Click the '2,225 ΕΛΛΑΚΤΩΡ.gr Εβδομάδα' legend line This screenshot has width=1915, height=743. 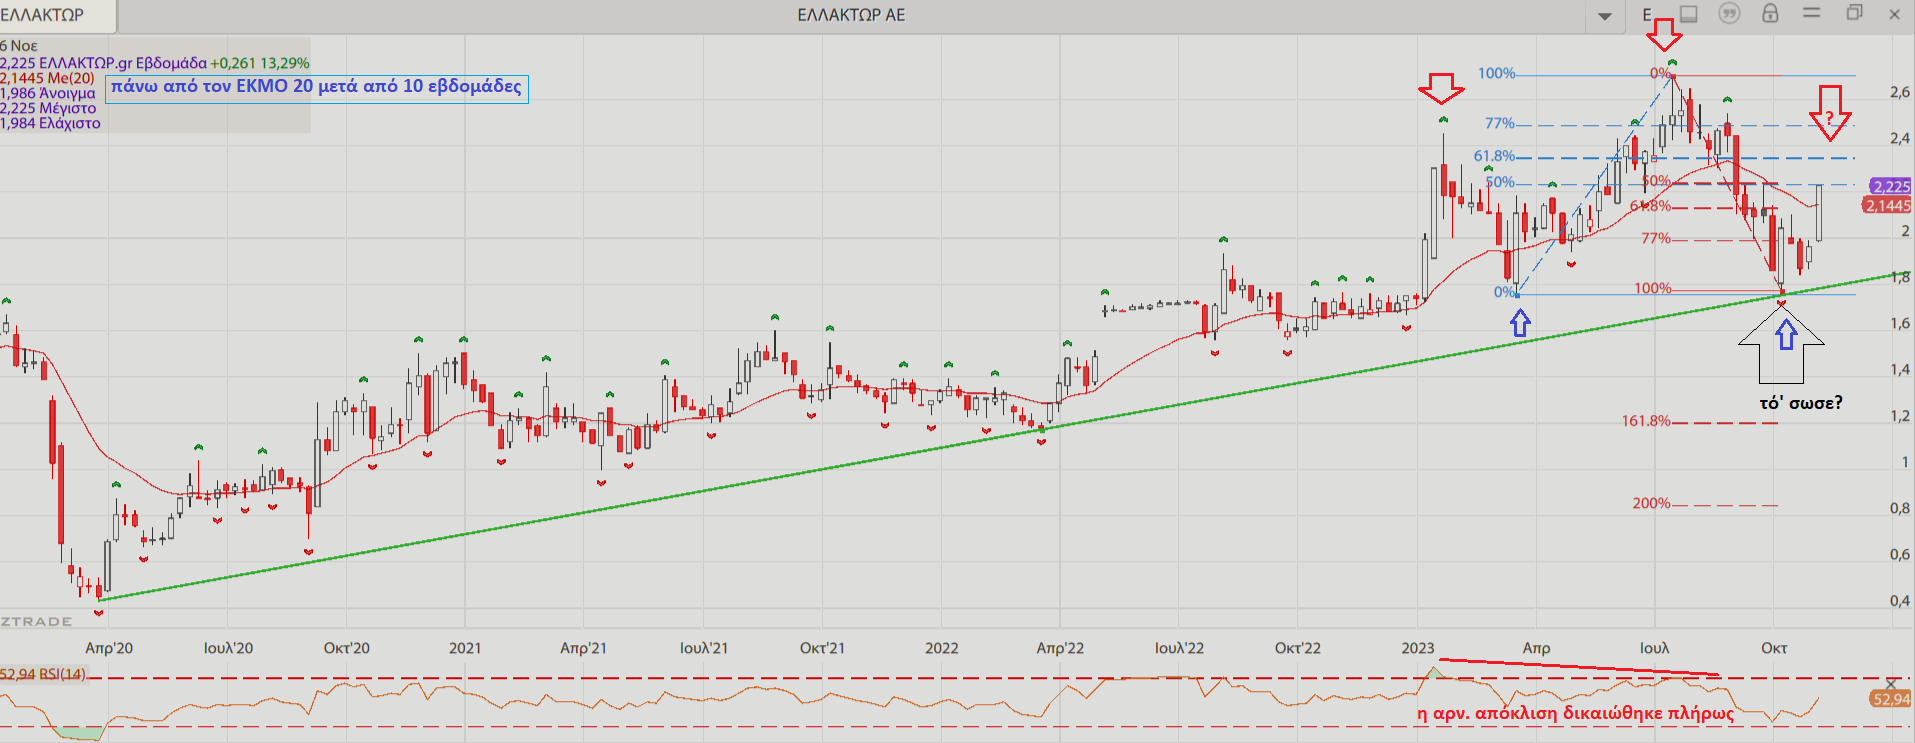pos(155,63)
